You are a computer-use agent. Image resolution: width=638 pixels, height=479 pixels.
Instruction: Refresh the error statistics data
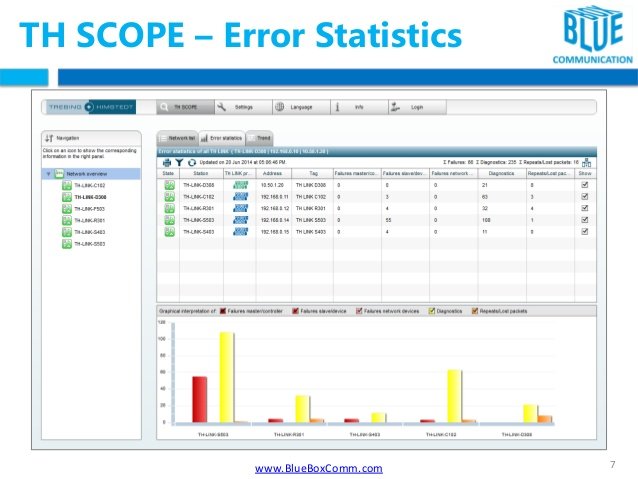189,161
